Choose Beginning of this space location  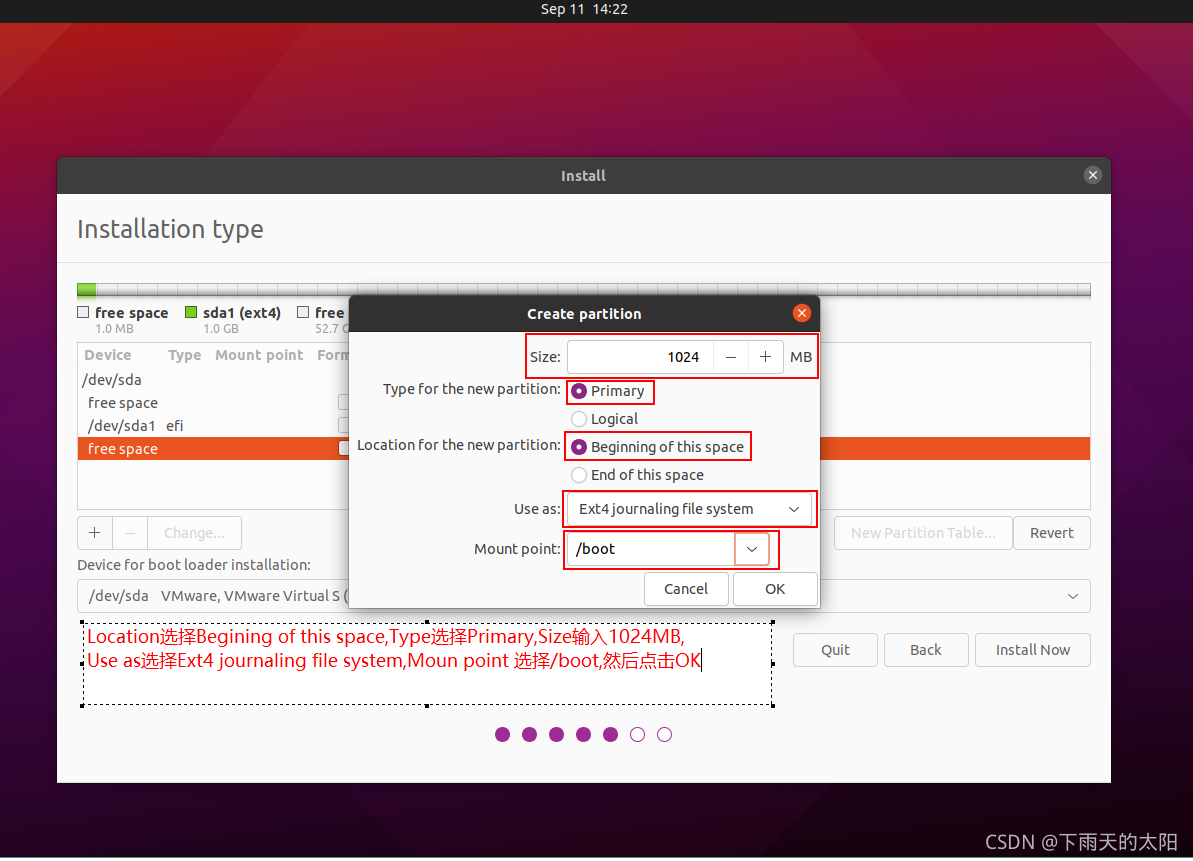[x=657, y=447]
